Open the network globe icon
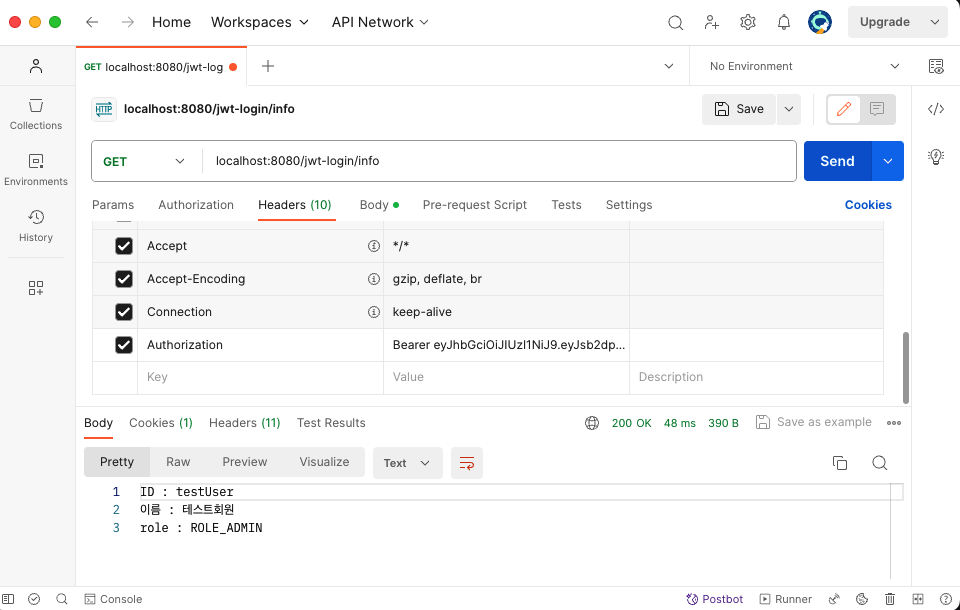This screenshot has width=960, height=610. [x=591, y=423]
